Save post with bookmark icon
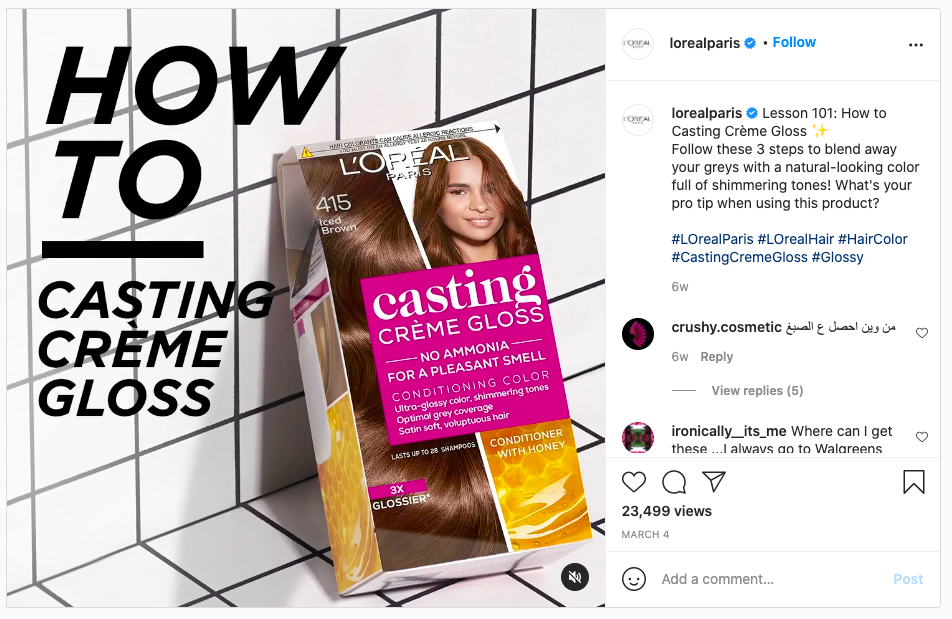The image size is (952, 619). pos(914,482)
